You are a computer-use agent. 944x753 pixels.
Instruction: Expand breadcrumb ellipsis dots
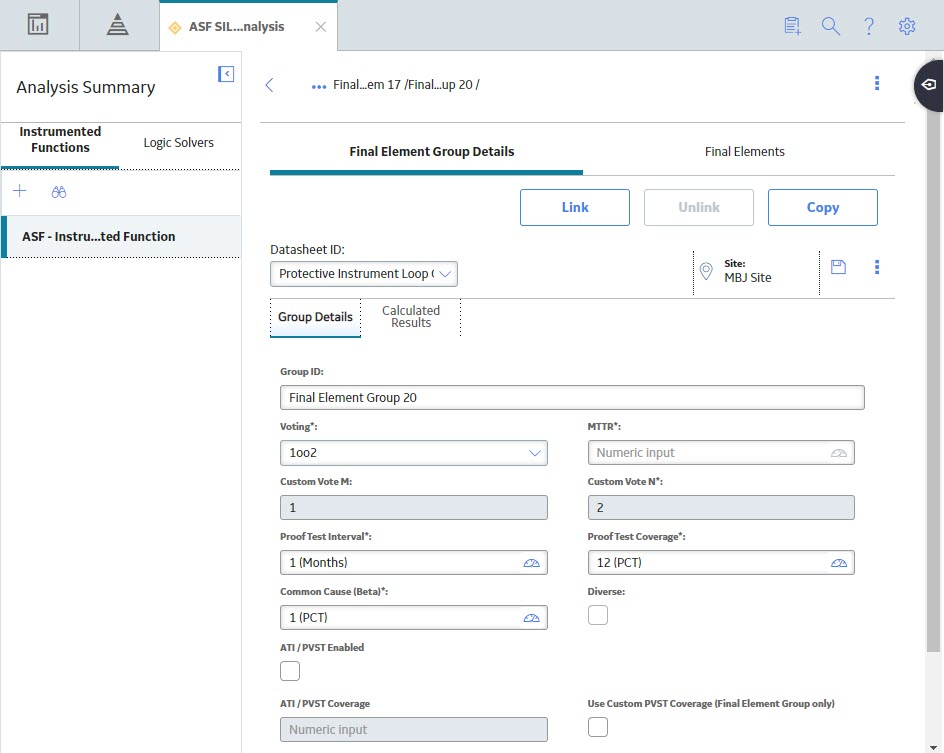pos(318,87)
